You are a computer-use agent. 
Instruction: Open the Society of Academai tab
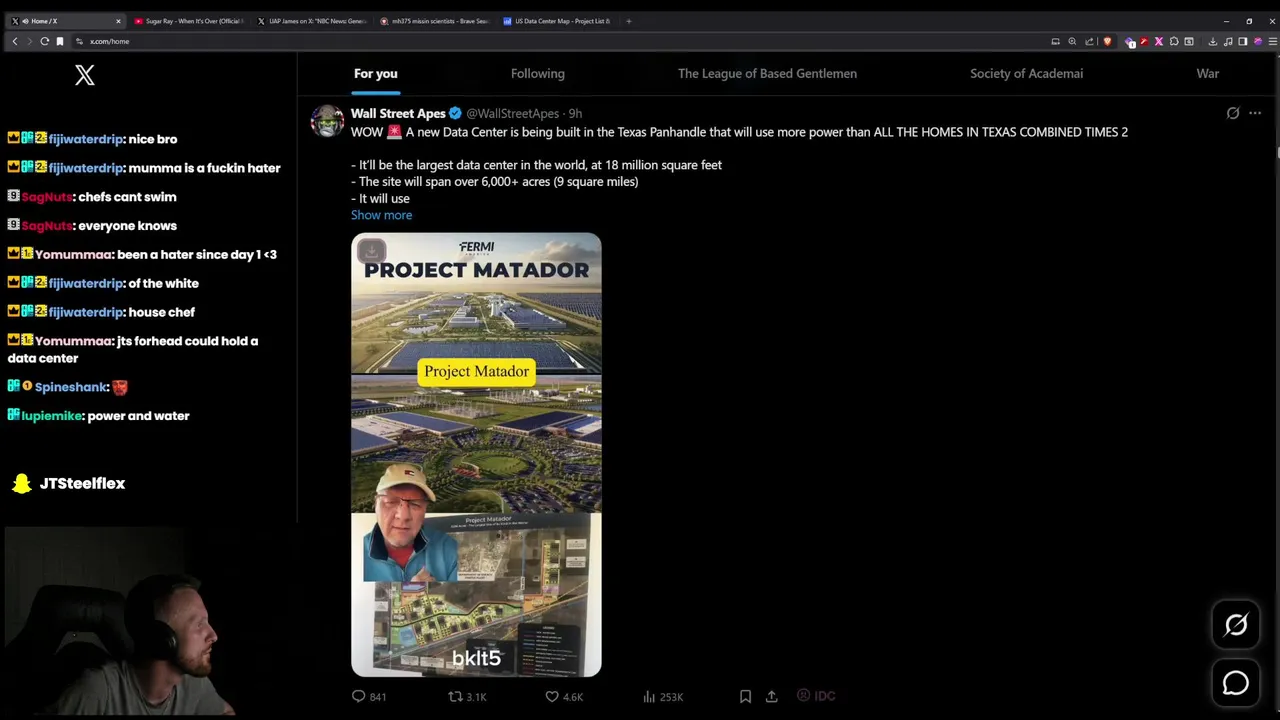coord(1026,73)
